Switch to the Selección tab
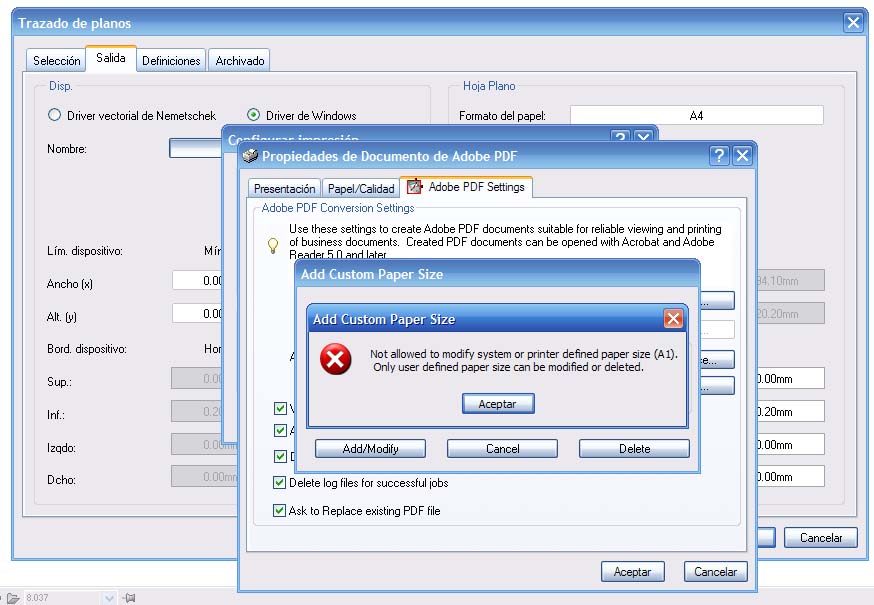The width and height of the screenshot is (874, 605). point(56,60)
